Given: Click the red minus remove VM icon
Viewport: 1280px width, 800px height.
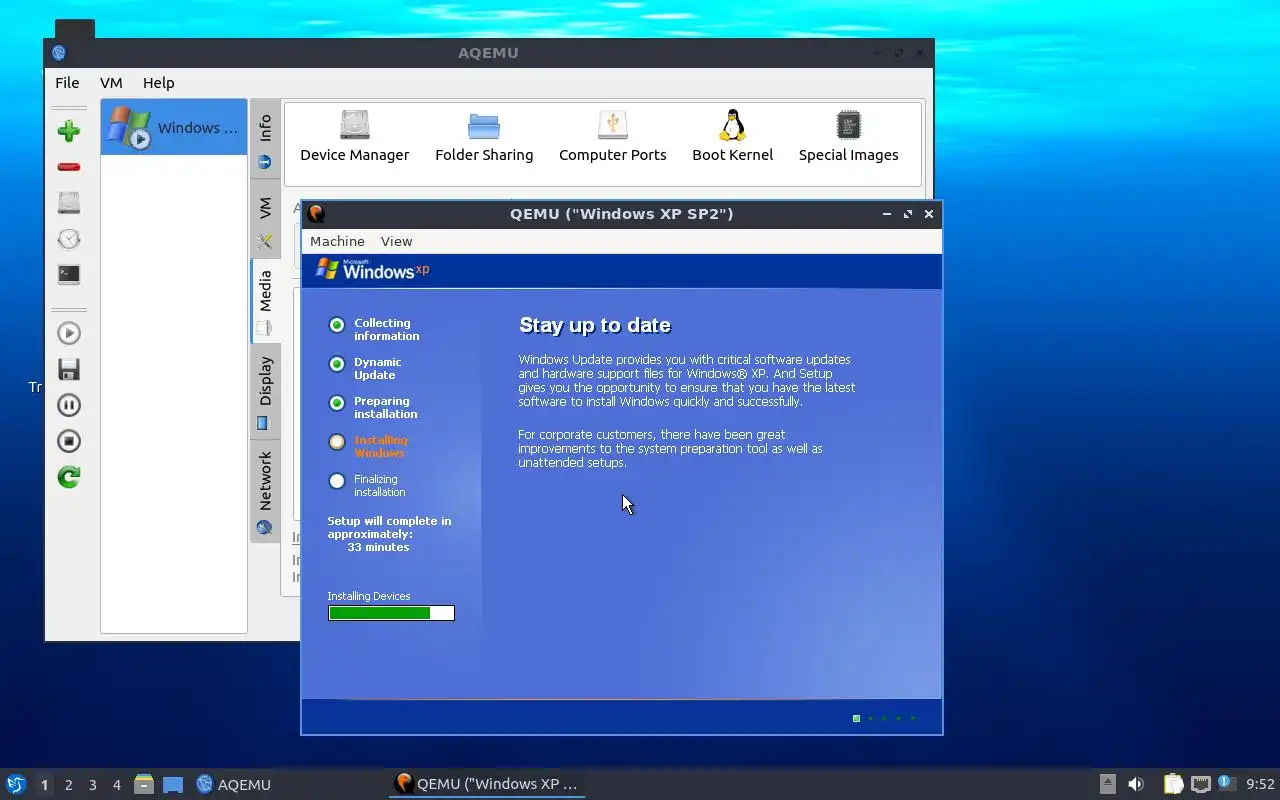Looking at the screenshot, I should (x=69, y=167).
